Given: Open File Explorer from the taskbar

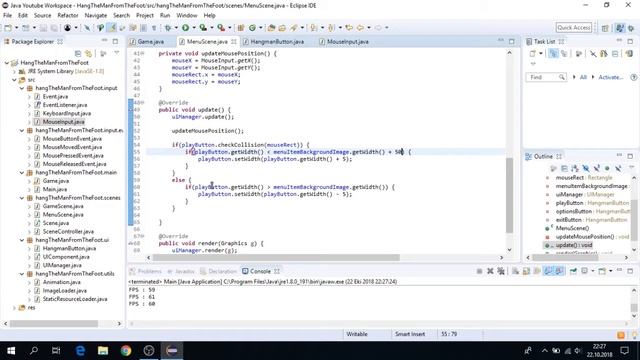Looking at the screenshot, I should [103, 351].
